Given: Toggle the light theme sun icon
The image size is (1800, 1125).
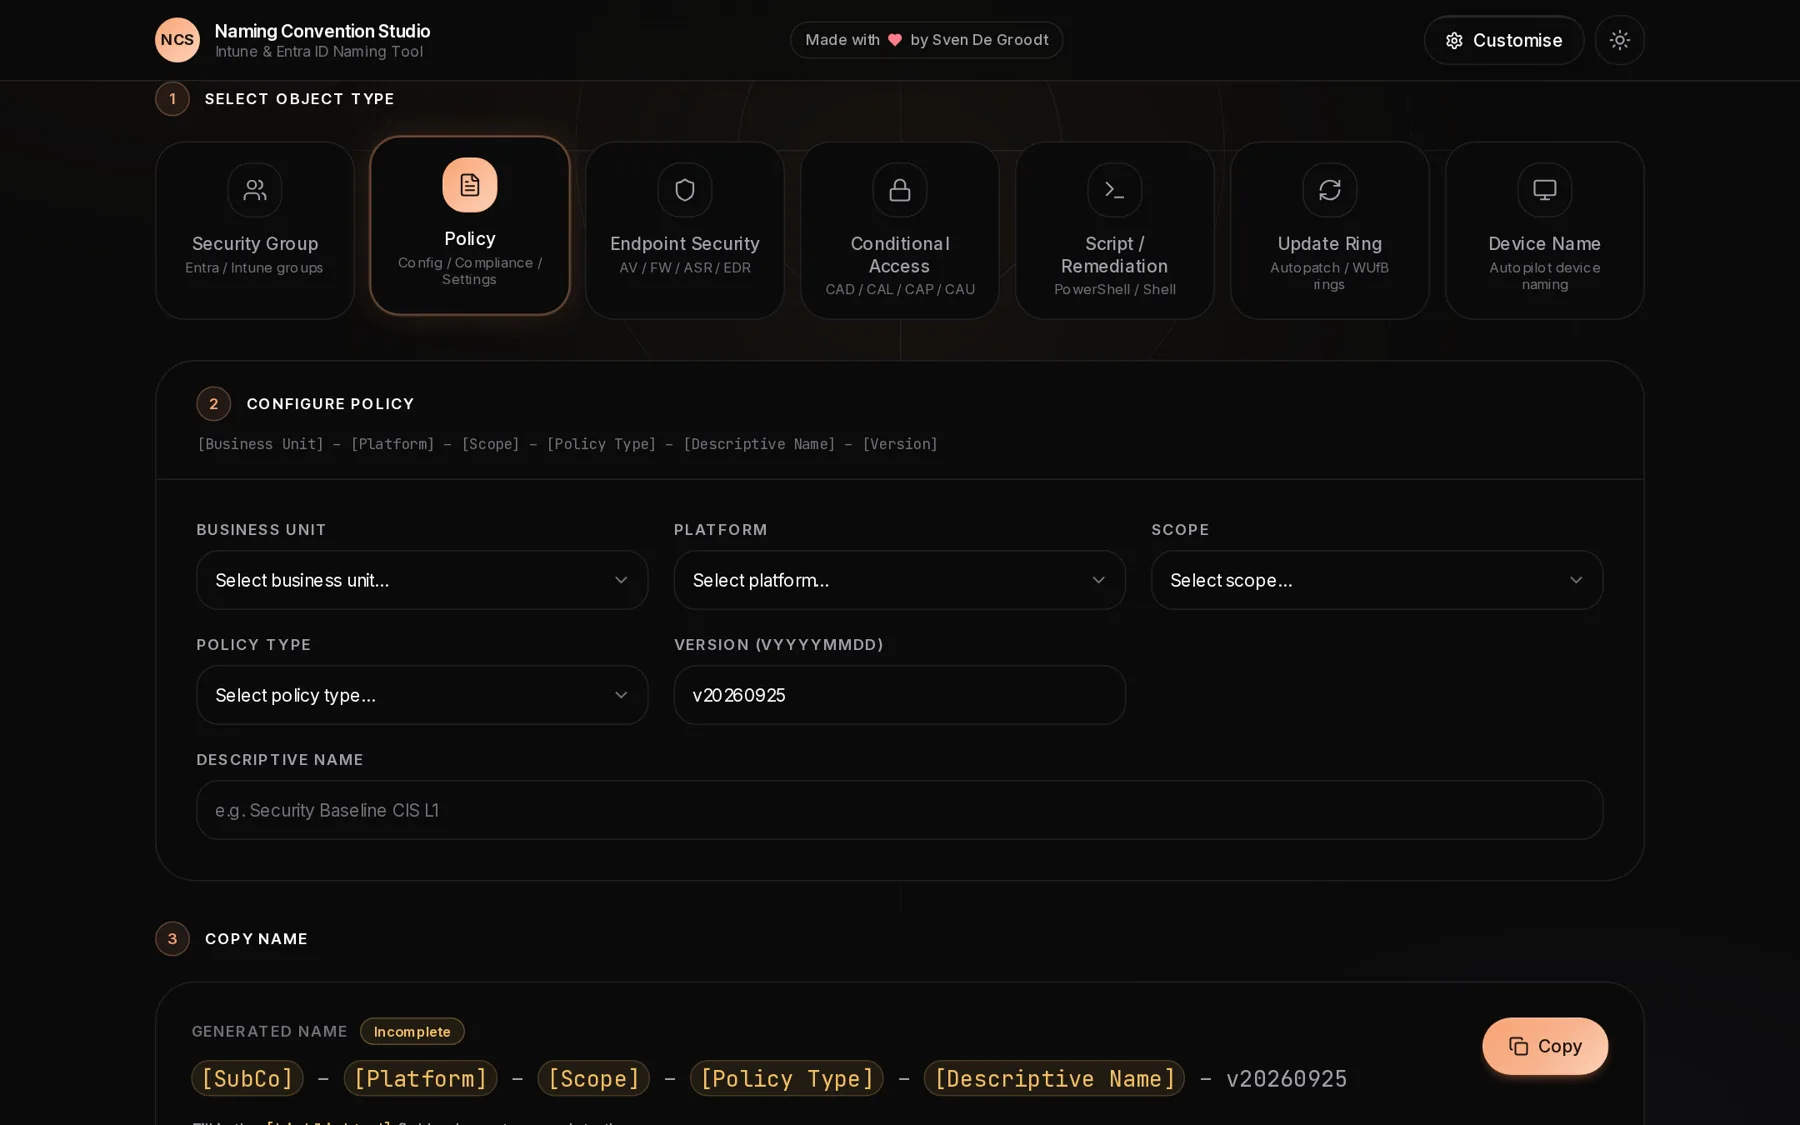Looking at the screenshot, I should 1619,40.
